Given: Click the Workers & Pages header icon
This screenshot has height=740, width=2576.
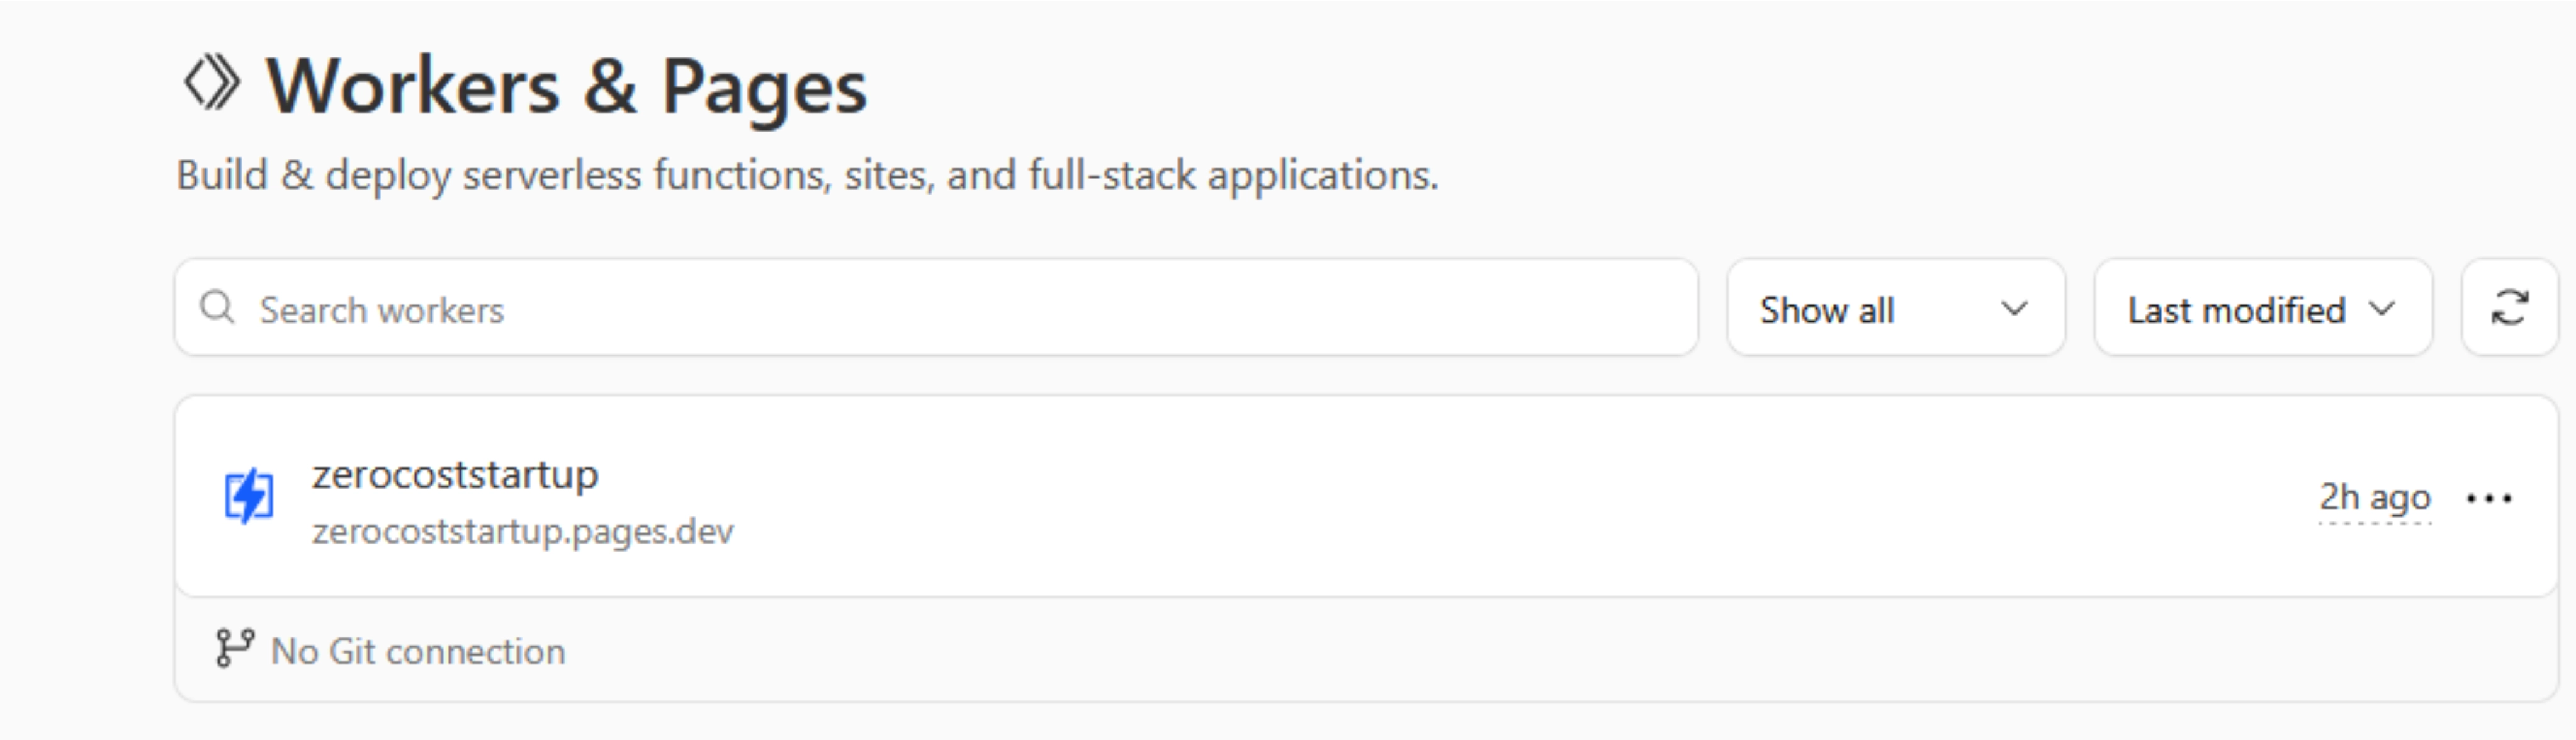Looking at the screenshot, I should (x=212, y=84).
